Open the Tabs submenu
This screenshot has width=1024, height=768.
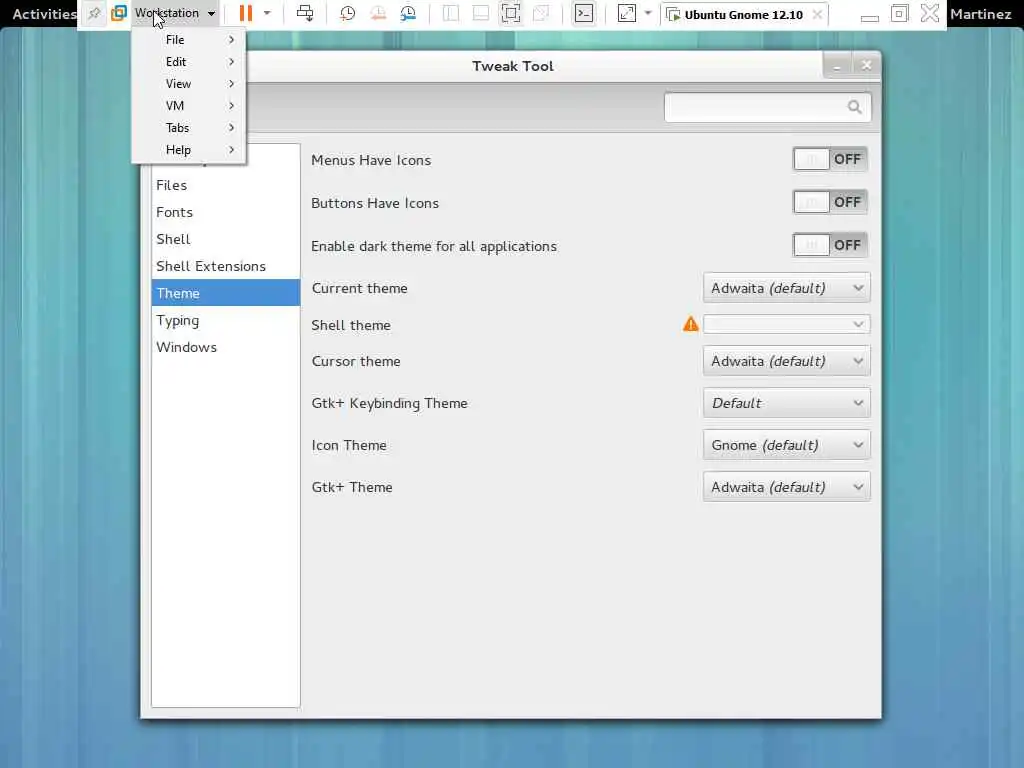pyautogui.click(x=189, y=128)
